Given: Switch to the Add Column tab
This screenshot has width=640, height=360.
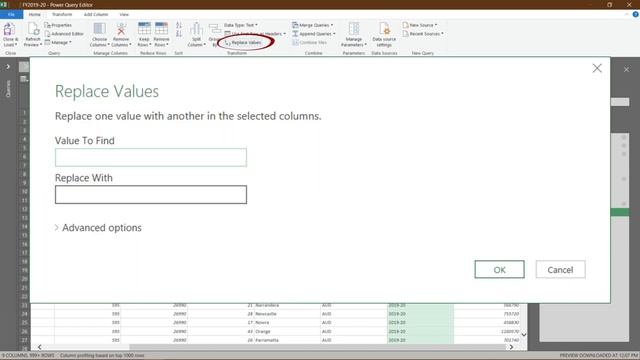Looking at the screenshot, I should click(x=96, y=14).
